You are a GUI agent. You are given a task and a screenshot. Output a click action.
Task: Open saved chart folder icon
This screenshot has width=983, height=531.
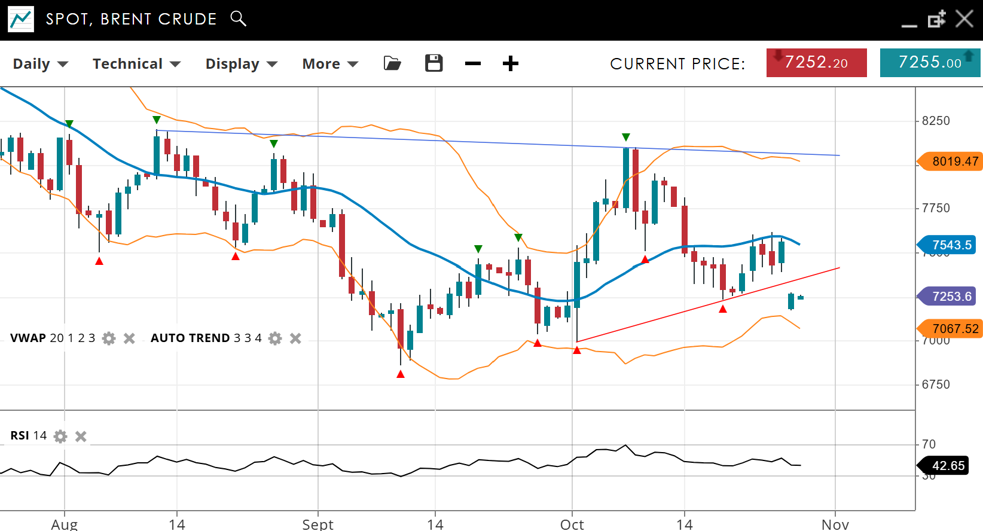click(x=392, y=63)
